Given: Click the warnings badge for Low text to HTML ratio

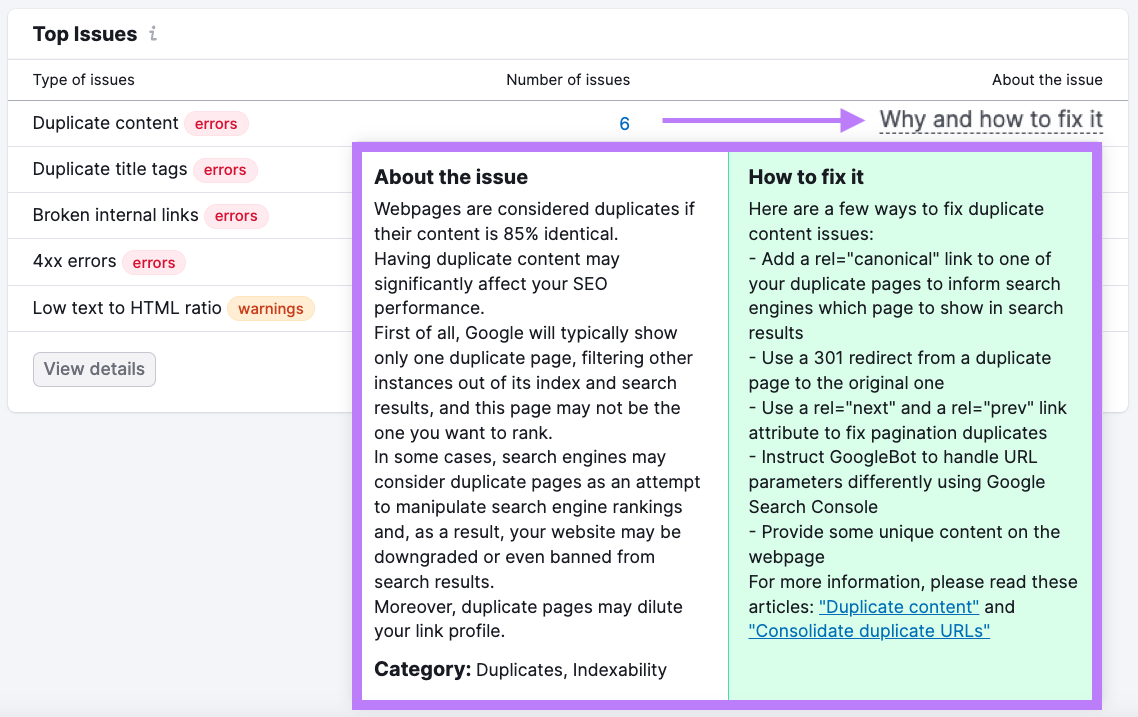Looking at the screenshot, I should 270,308.
